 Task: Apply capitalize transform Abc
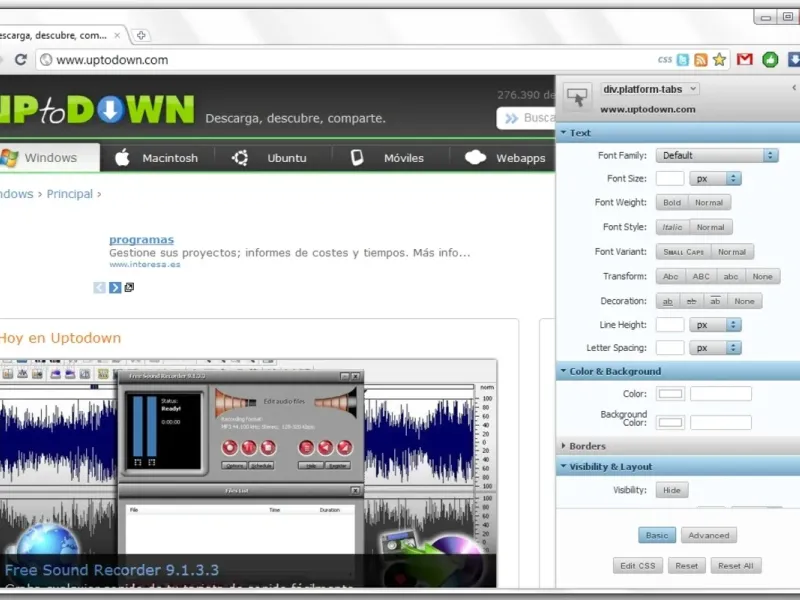point(670,277)
